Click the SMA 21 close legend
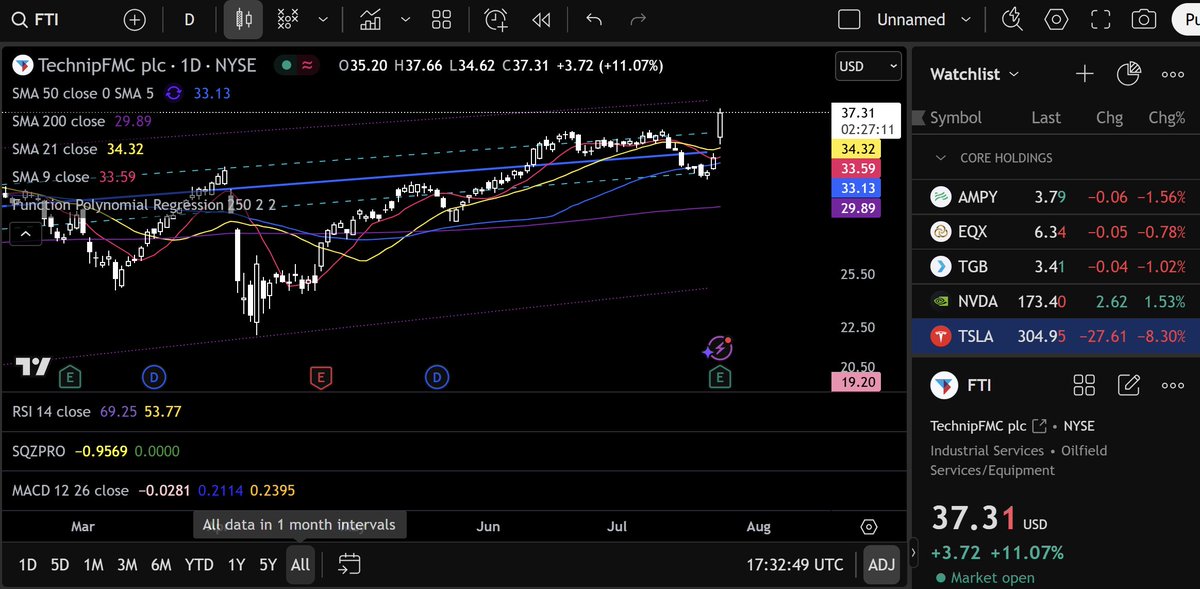Viewport: 1200px width, 589px height. coord(54,149)
